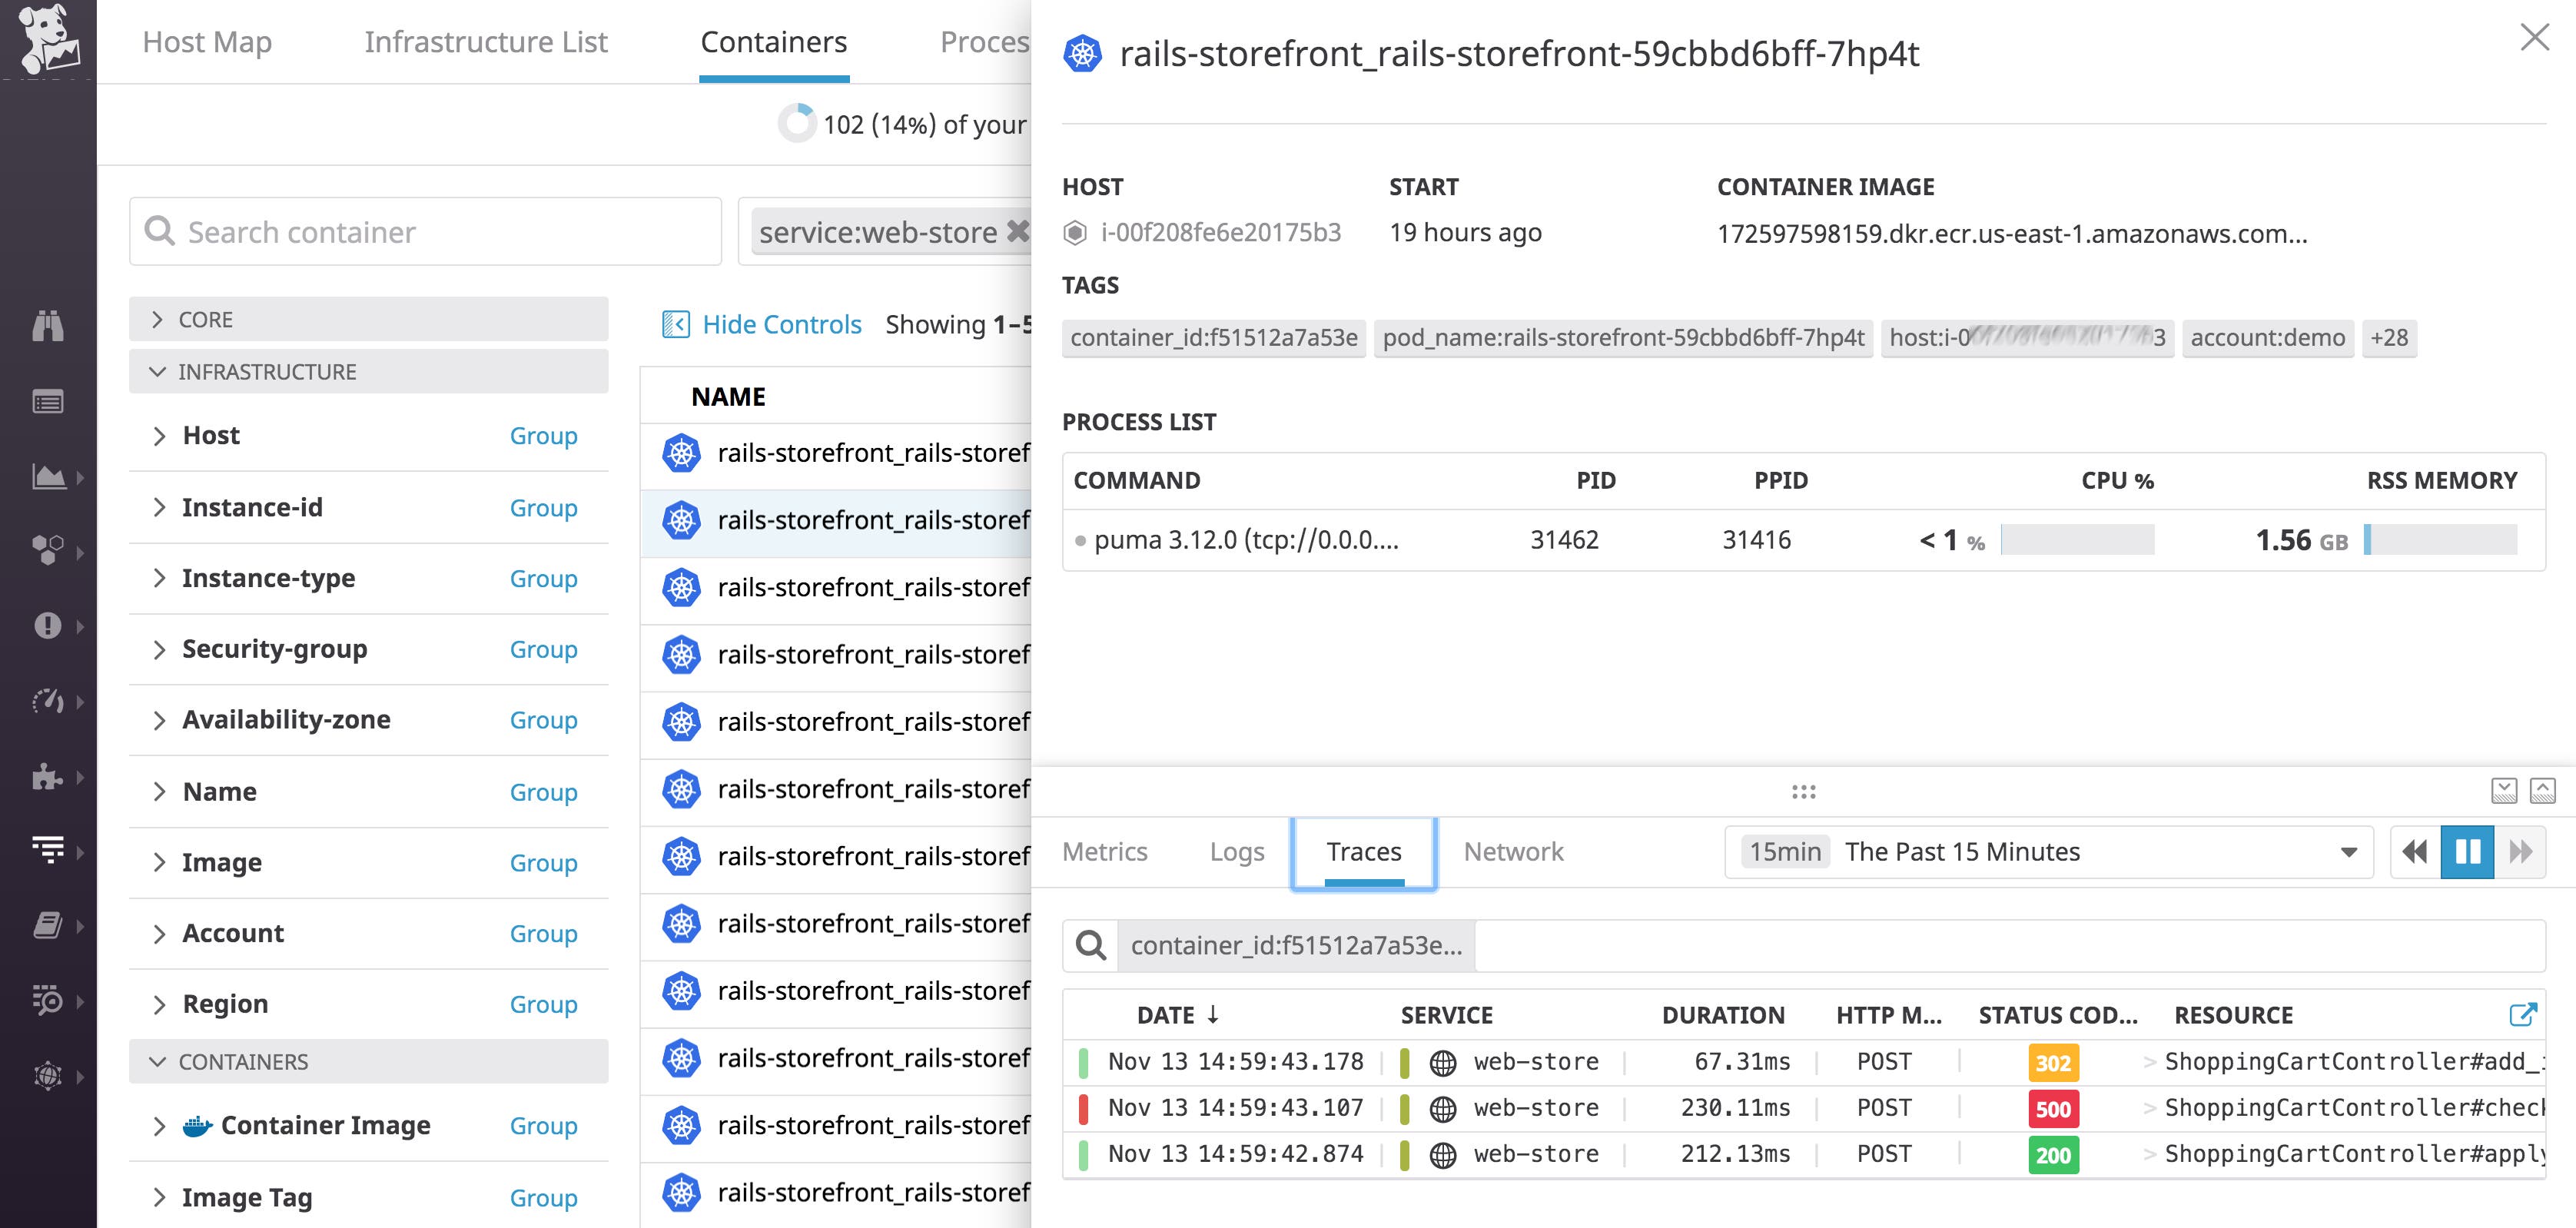
Task: Open Dashboards from the left sidebar
Action: (47, 477)
